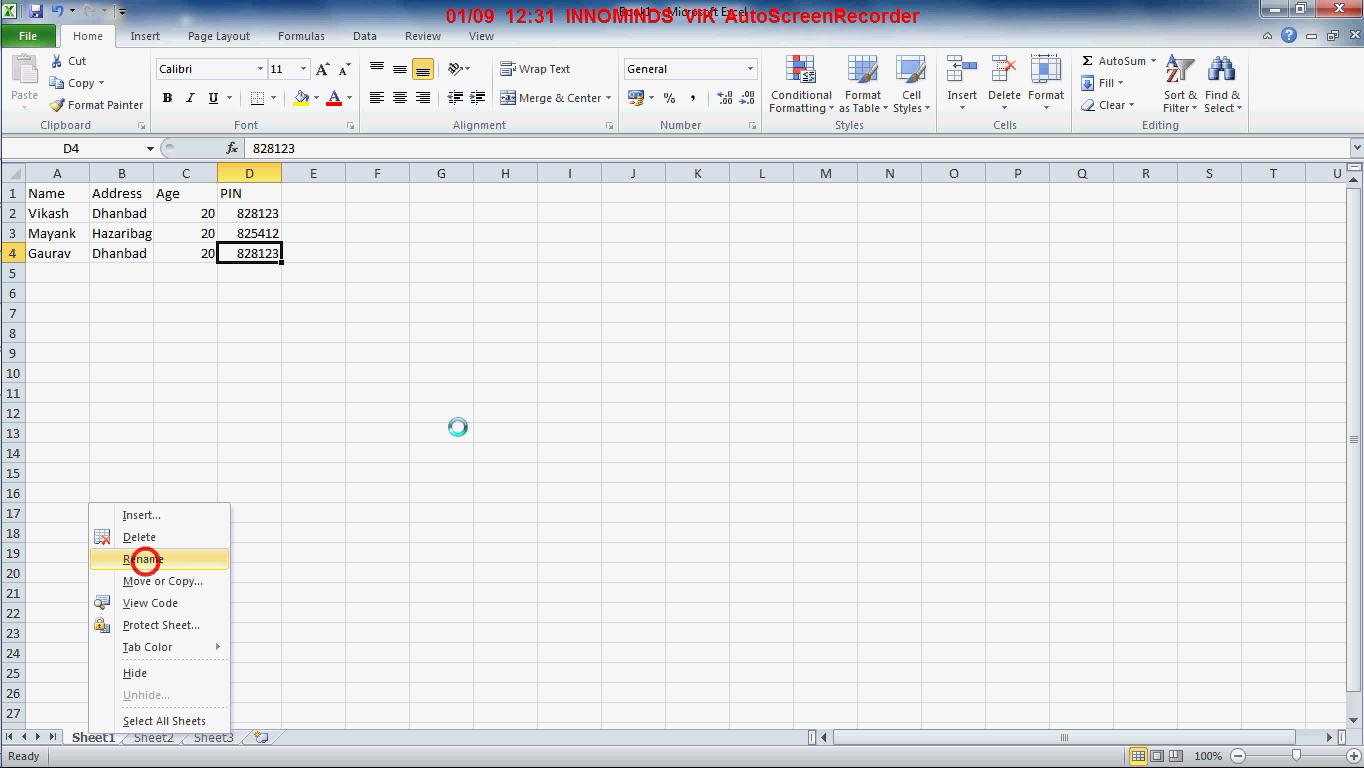Click the Increase Decimal icon

click(725, 98)
